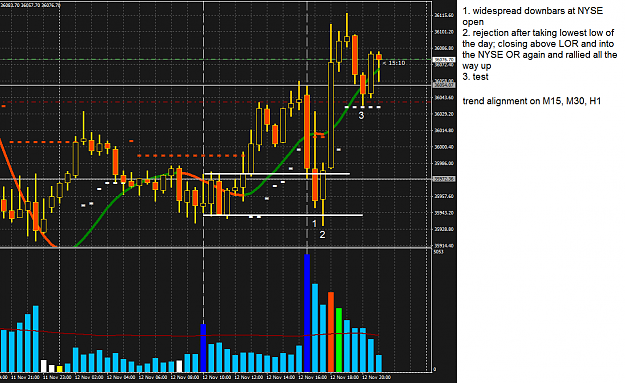Screen dimensions: 625x383
Task: Click the 35914.40 price scale label
Action: point(444,246)
